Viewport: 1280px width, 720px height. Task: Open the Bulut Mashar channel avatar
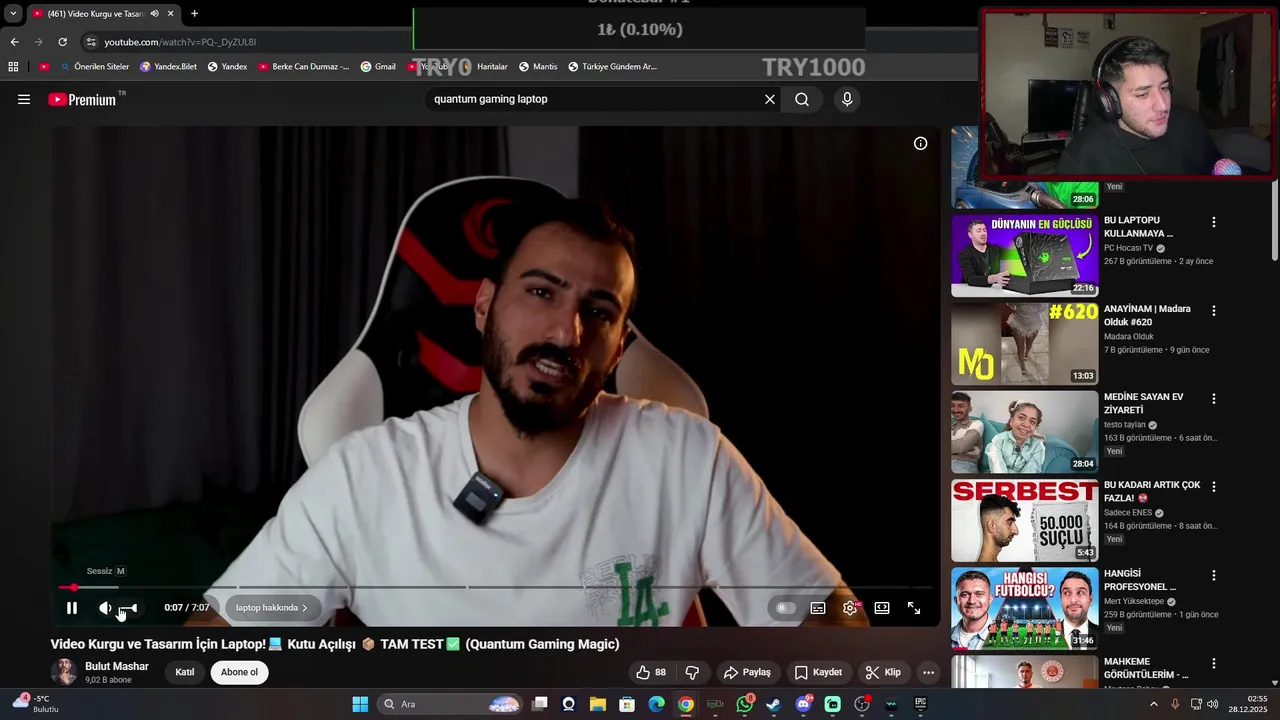pos(64,672)
